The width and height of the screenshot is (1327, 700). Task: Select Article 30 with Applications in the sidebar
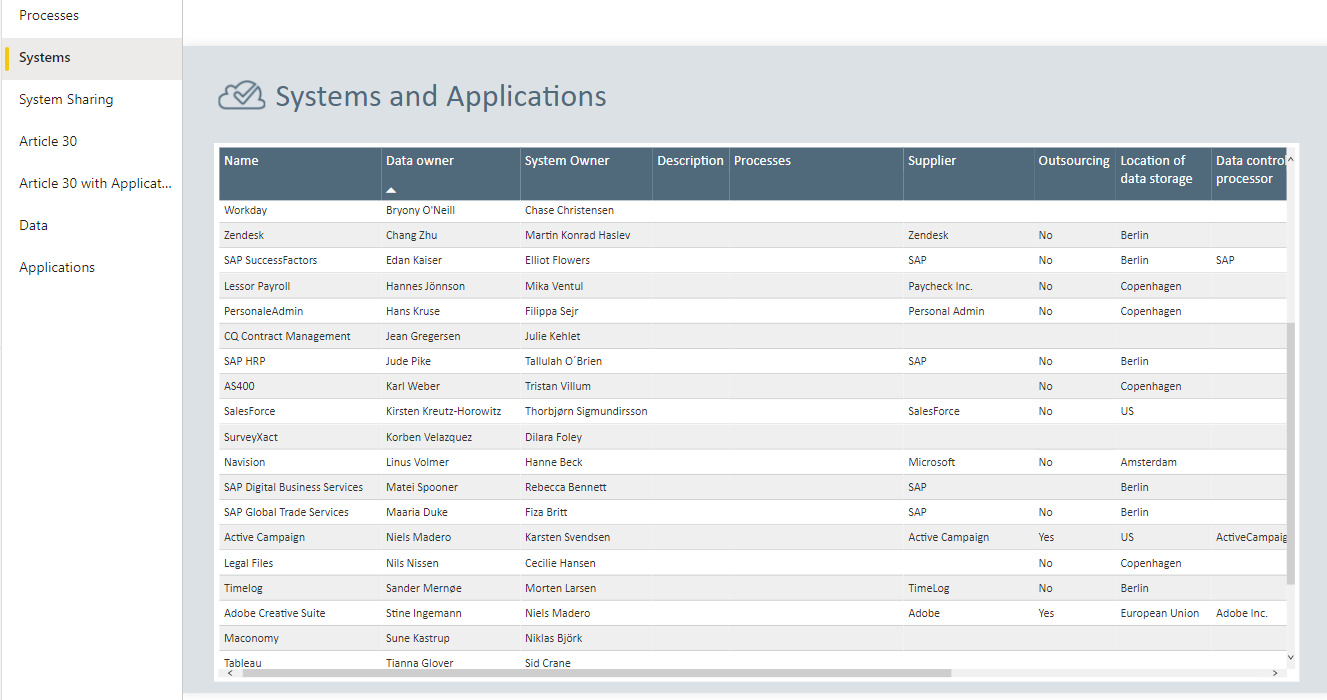(95, 184)
